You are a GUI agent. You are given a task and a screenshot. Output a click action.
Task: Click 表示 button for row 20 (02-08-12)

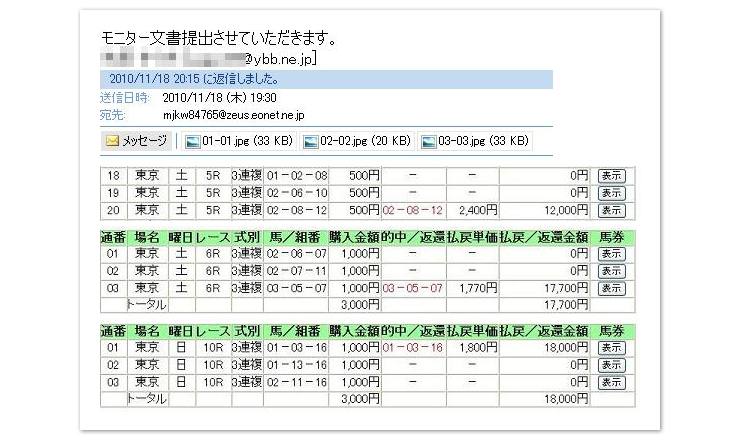point(610,209)
